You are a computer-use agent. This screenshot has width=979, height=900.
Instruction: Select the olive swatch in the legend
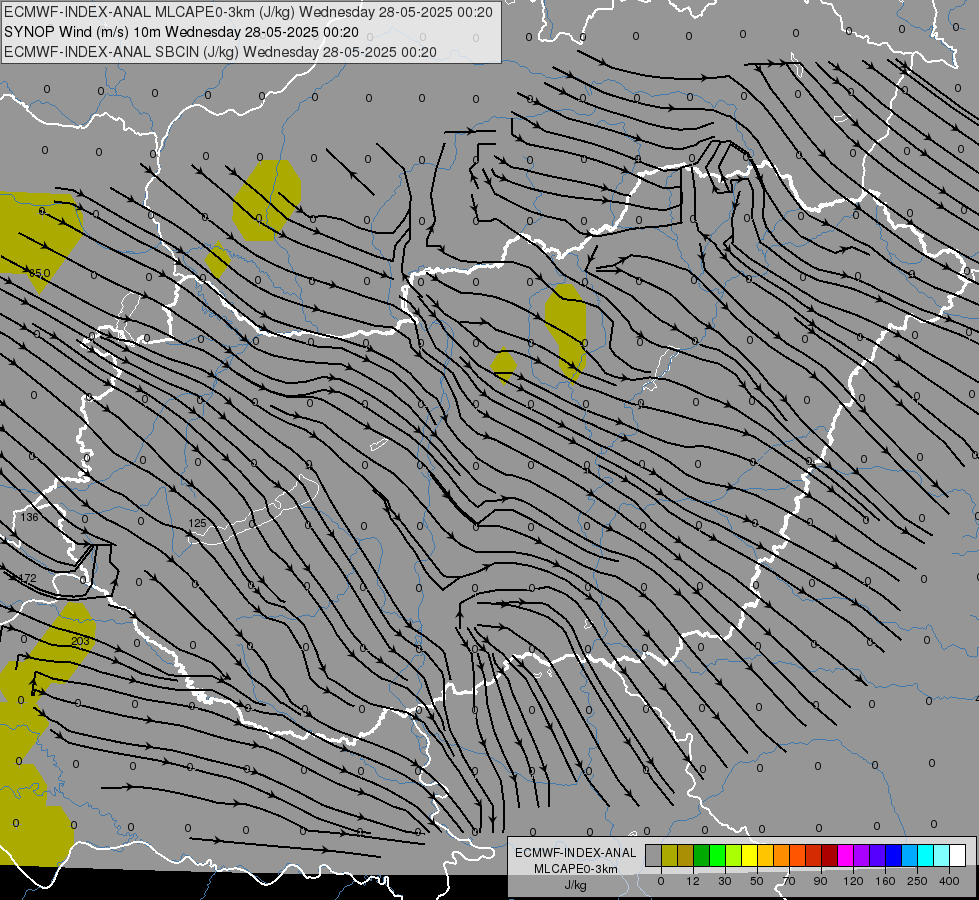669,855
